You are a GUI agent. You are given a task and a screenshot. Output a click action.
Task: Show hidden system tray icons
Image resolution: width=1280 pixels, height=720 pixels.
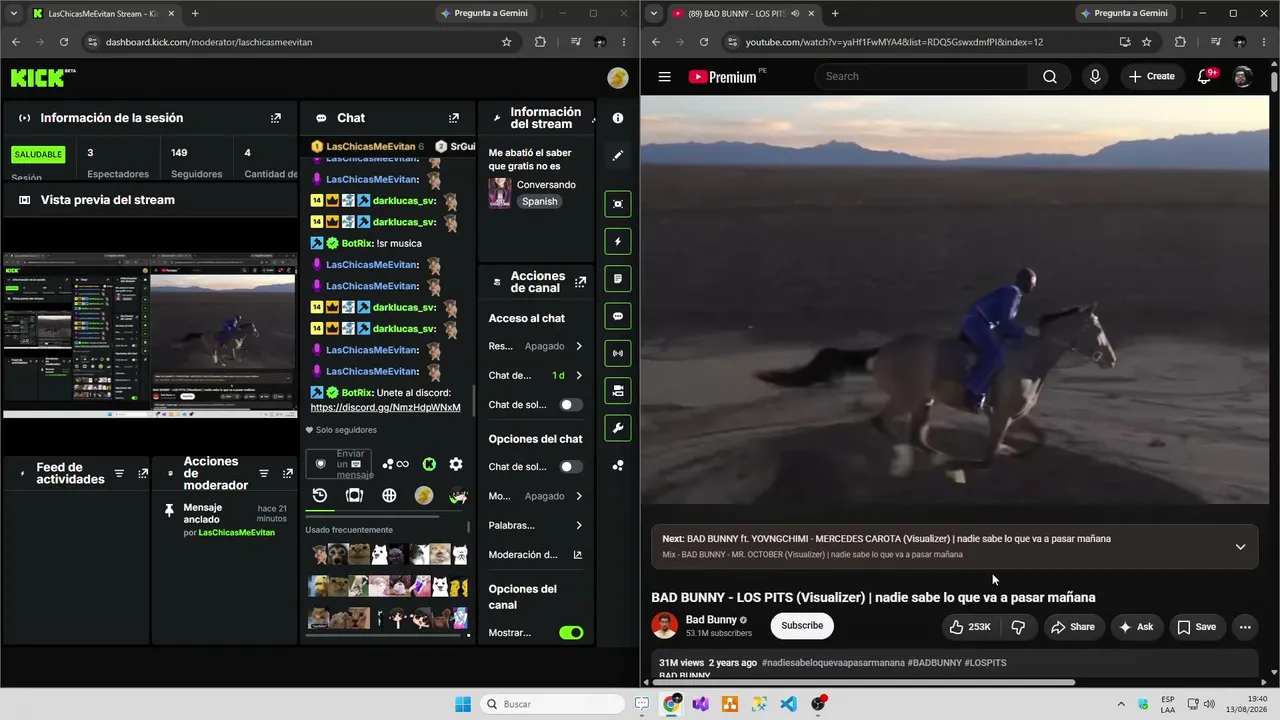pyautogui.click(x=1120, y=704)
